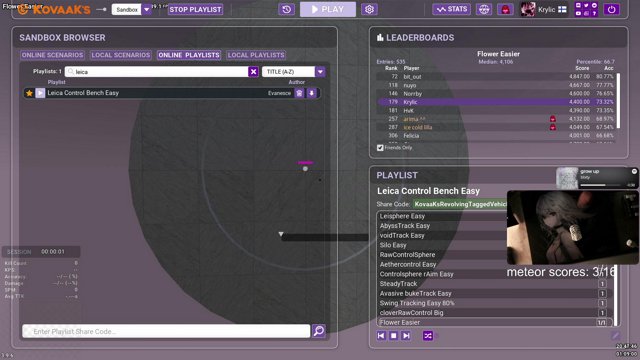640x360 pixels.
Task: Click red badge beside ice cold lilla entry
Action: pos(553,127)
